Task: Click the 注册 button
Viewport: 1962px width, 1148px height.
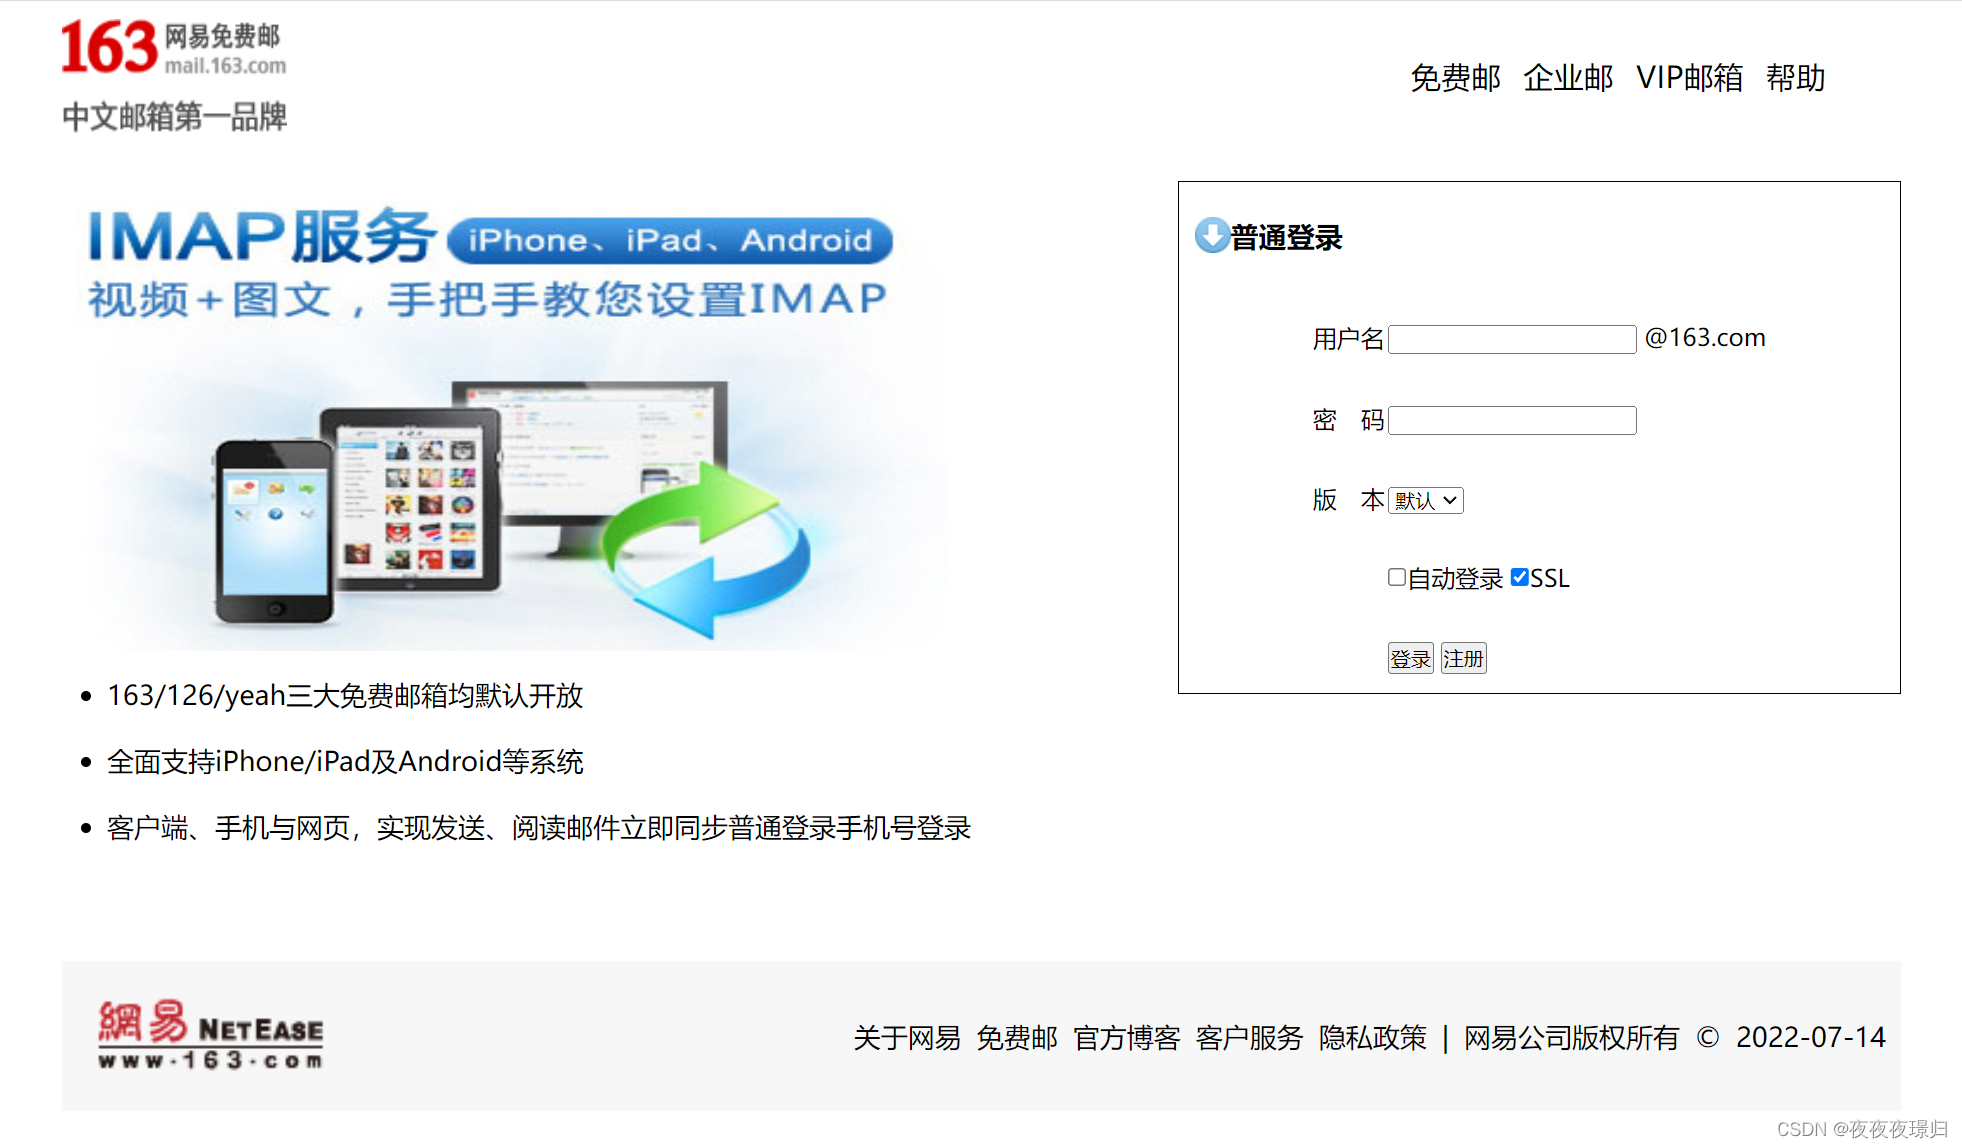Action: (1463, 657)
